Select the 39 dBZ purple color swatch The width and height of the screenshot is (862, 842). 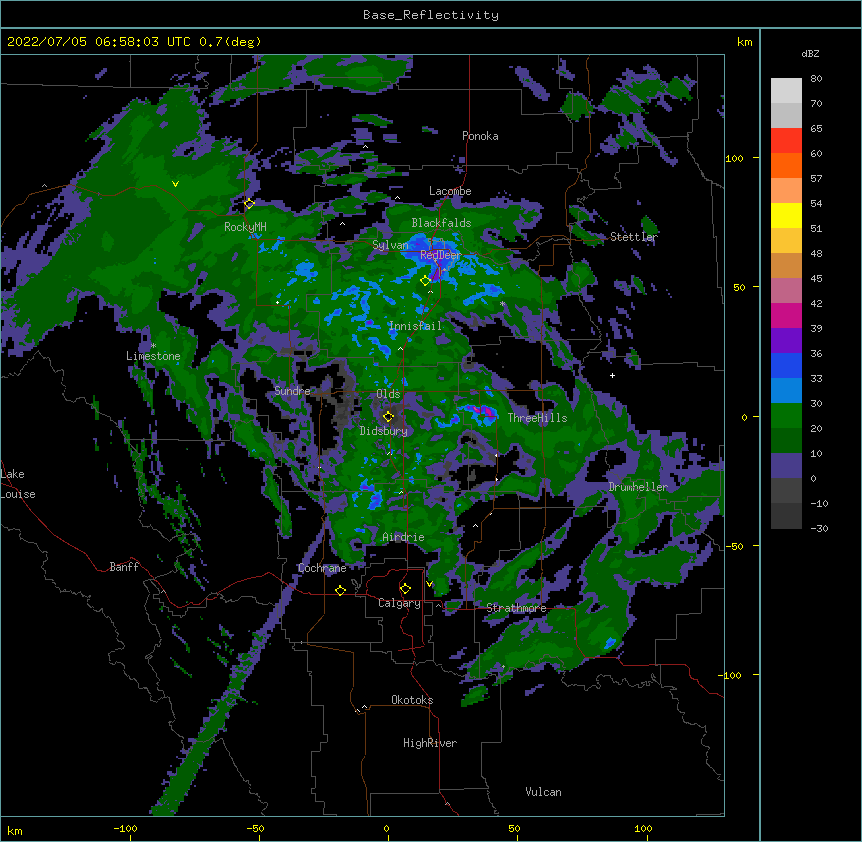click(x=786, y=341)
